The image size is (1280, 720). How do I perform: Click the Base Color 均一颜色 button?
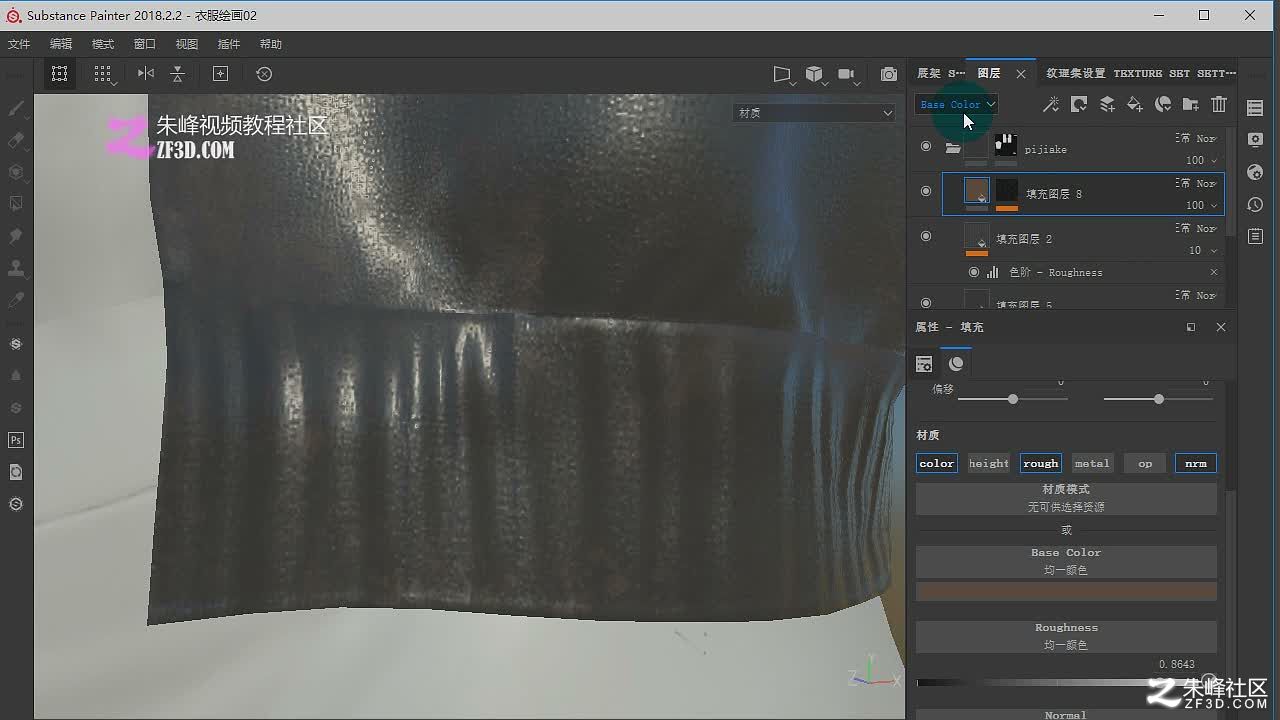coord(1066,561)
